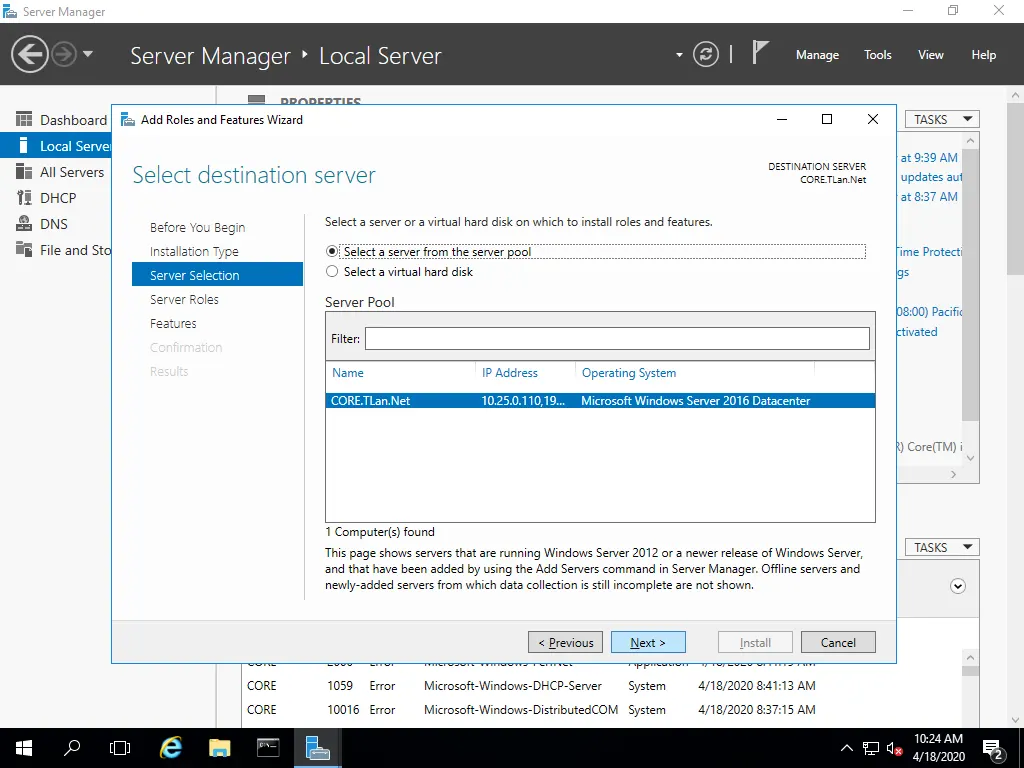Click the DNS icon in the sidebar
The width and height of the screenshot is (1024, 768).
pos(24,224)
